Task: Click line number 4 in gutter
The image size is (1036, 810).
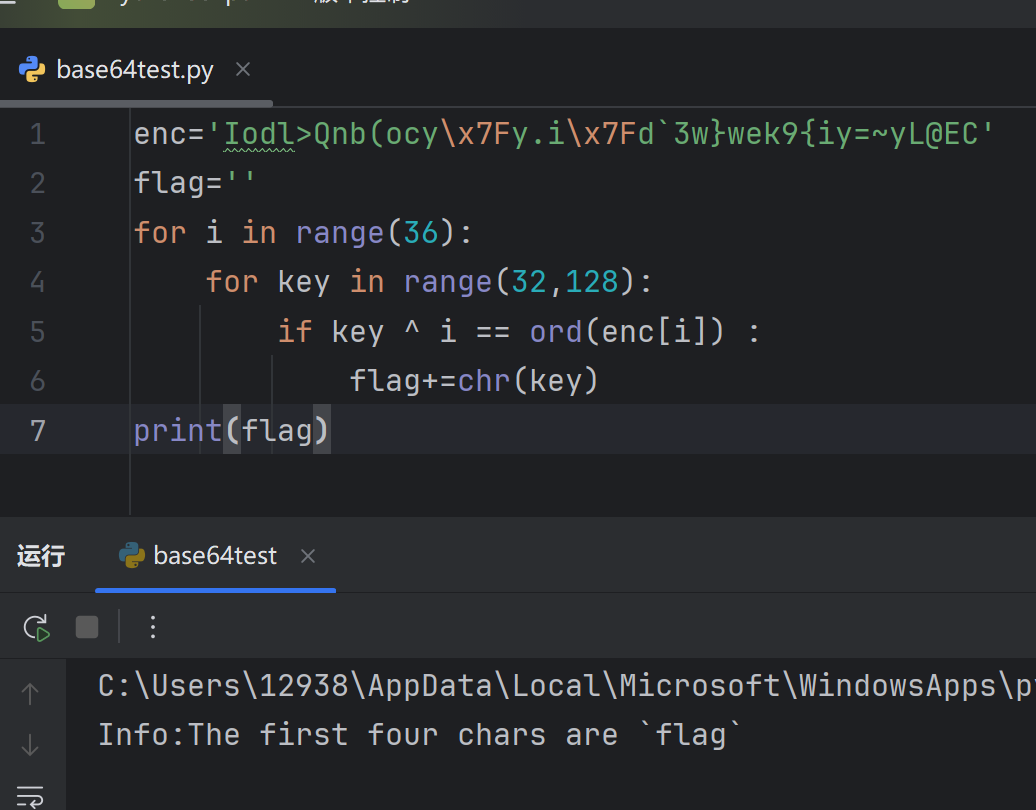Action: click(x=38, y=282)
